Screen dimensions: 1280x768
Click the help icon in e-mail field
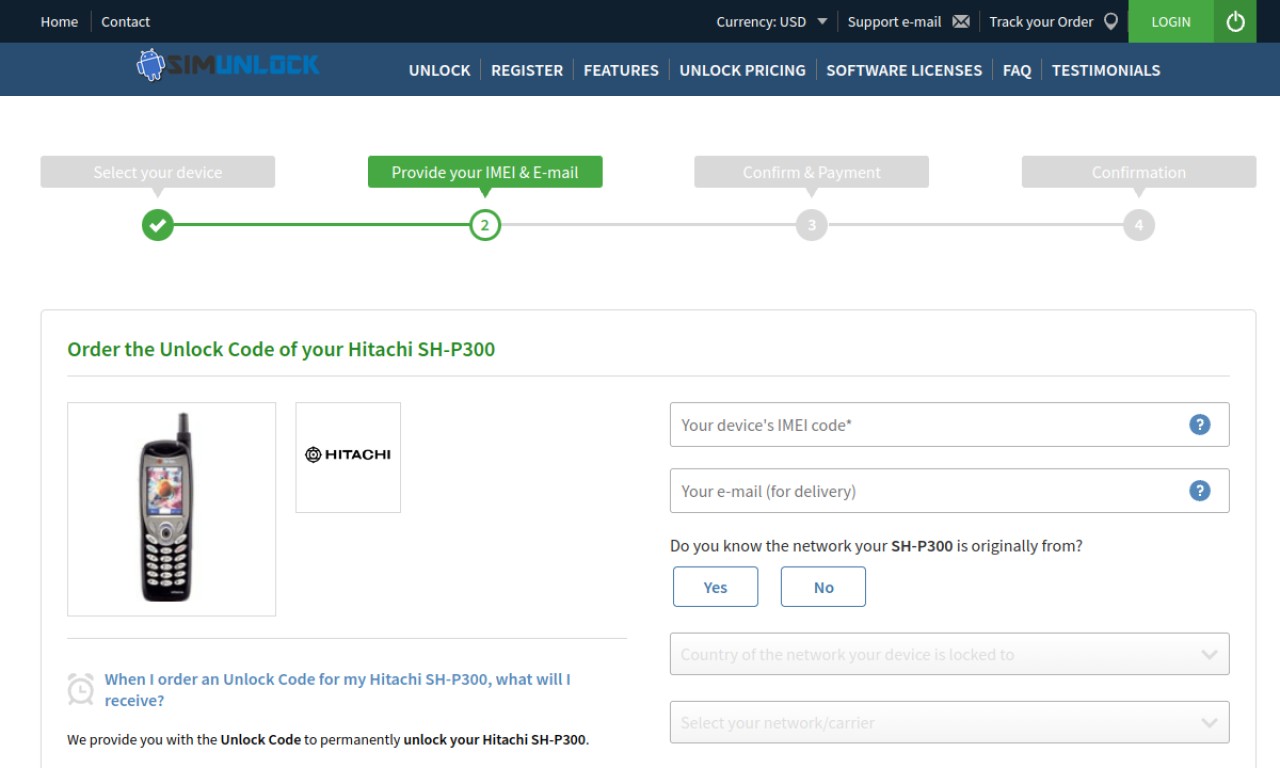click(x=1200, y=490)
